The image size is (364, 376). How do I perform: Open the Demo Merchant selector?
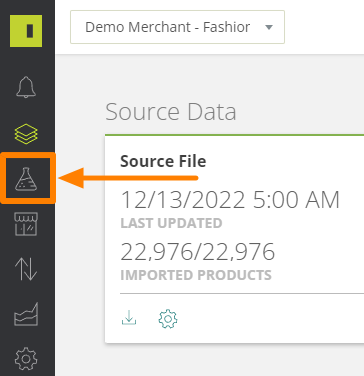[177, 27]
